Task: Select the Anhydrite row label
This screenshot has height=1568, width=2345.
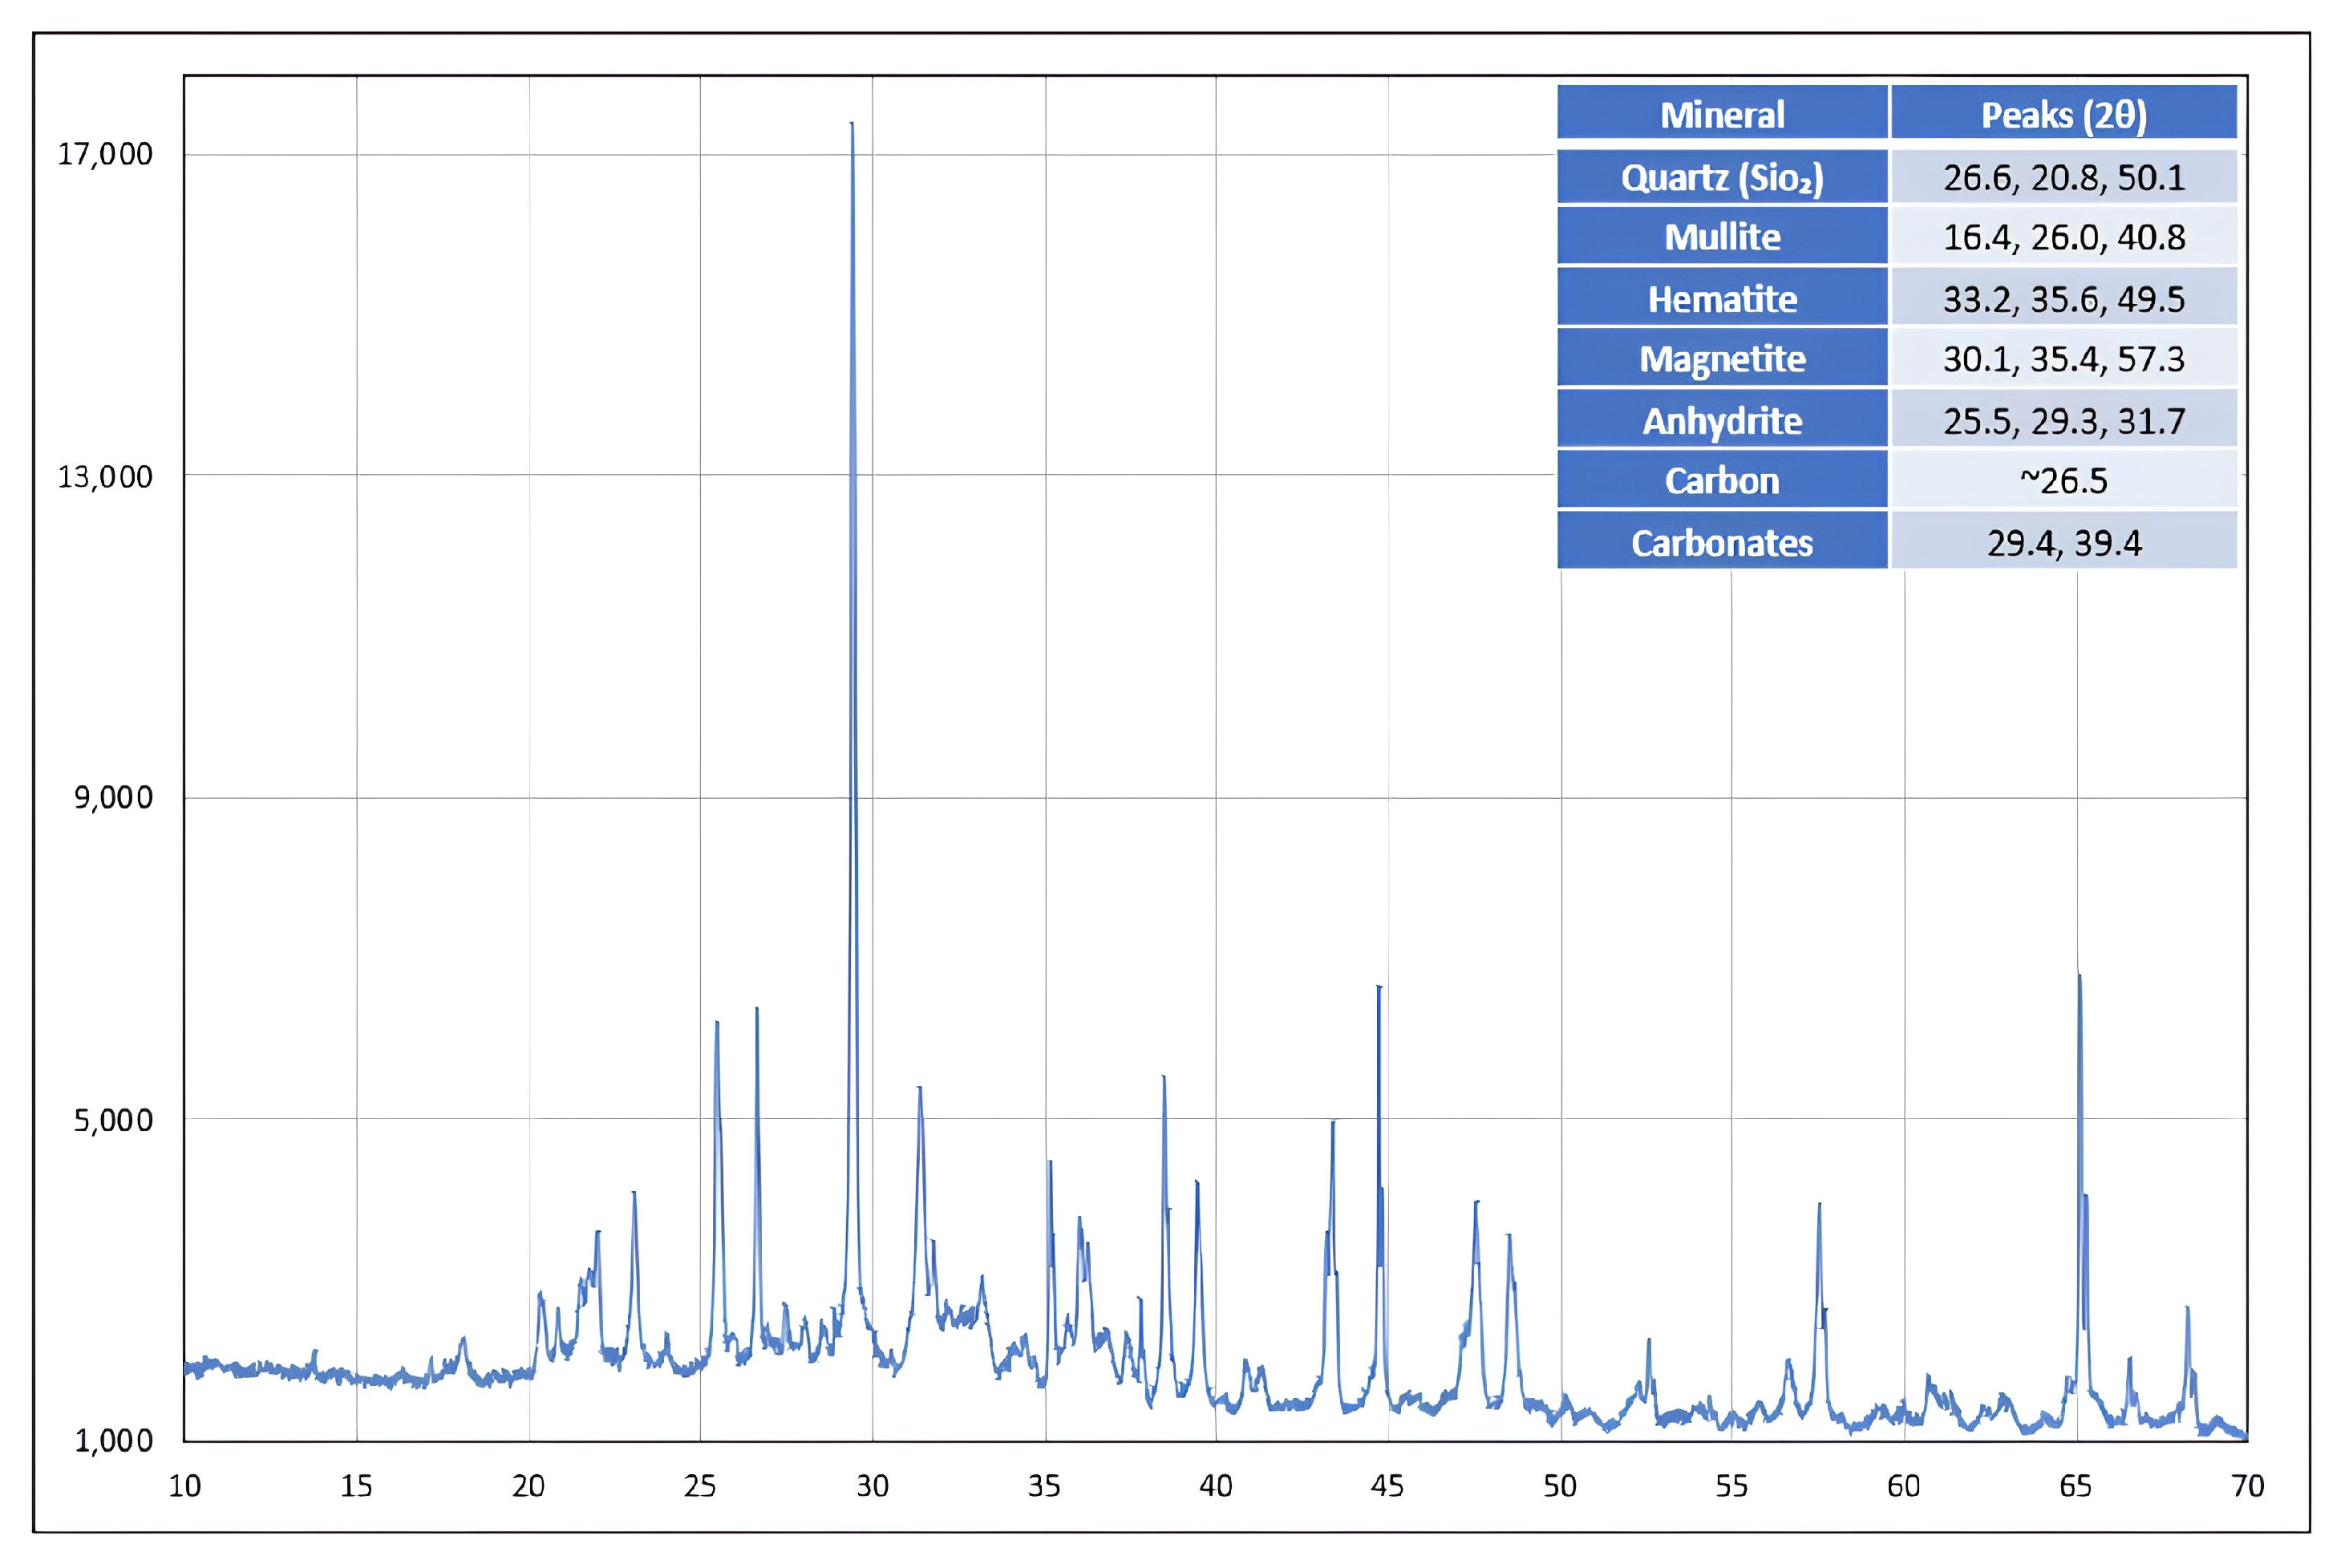Action: point(1721,420)
